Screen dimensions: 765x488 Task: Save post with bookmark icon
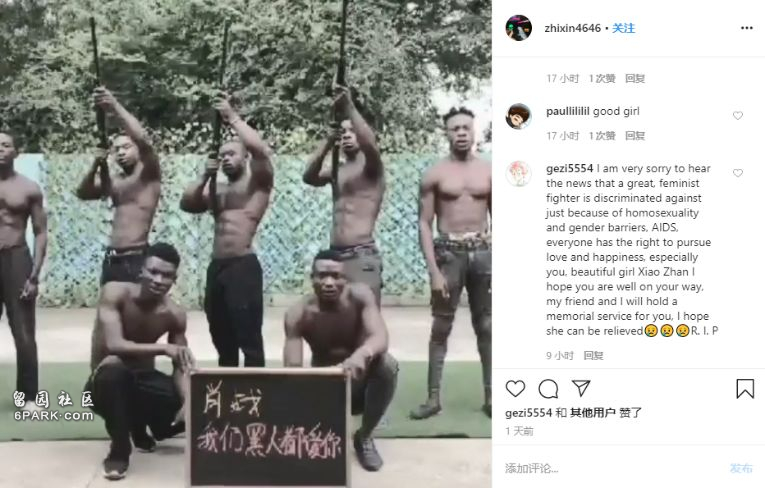(x=745, y=389)
